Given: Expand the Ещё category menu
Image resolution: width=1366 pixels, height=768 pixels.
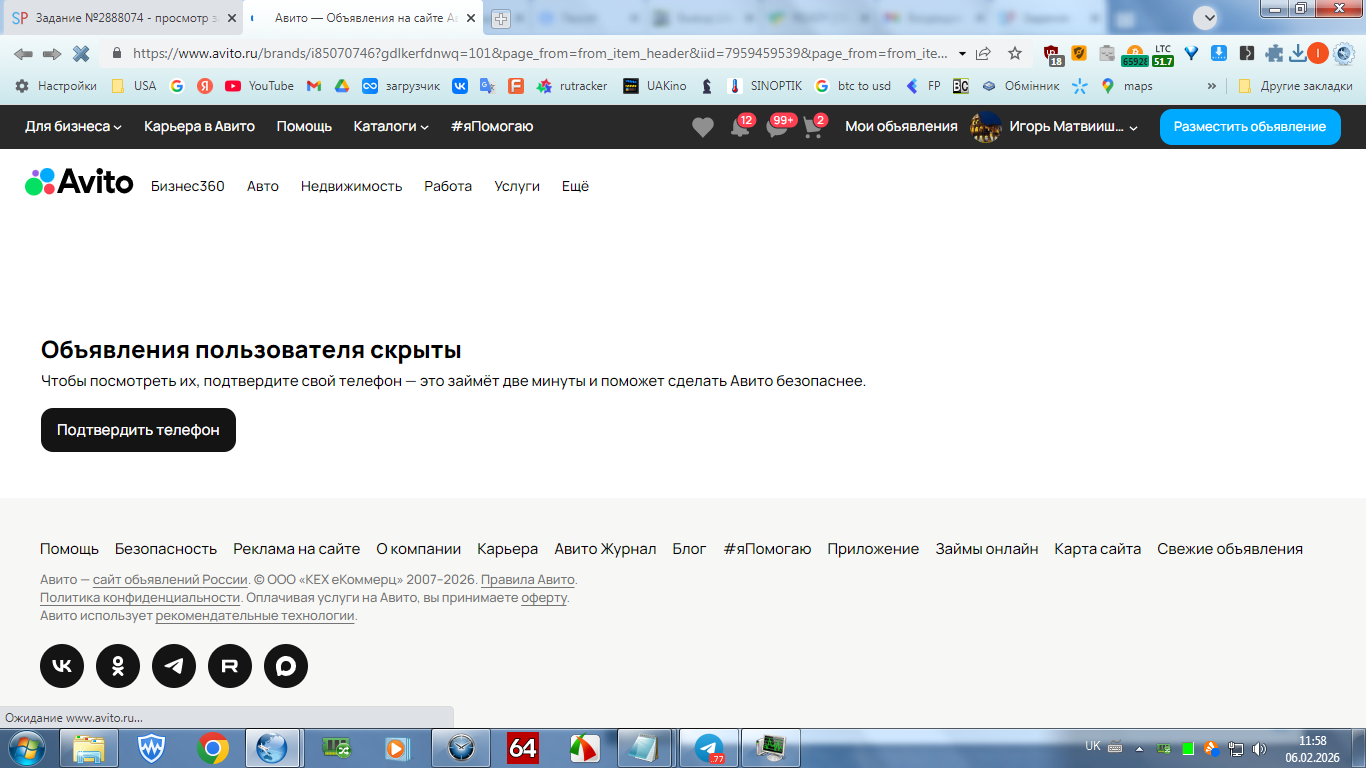Looking at the screenshot, I should [575, 186].
